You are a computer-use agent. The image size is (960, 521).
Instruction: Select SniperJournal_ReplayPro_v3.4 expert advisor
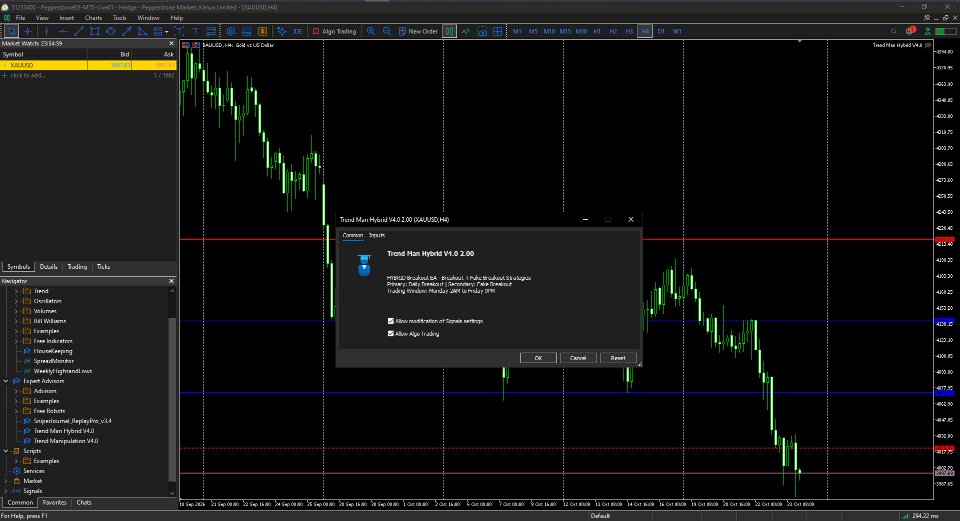click(x=72, y=421)
